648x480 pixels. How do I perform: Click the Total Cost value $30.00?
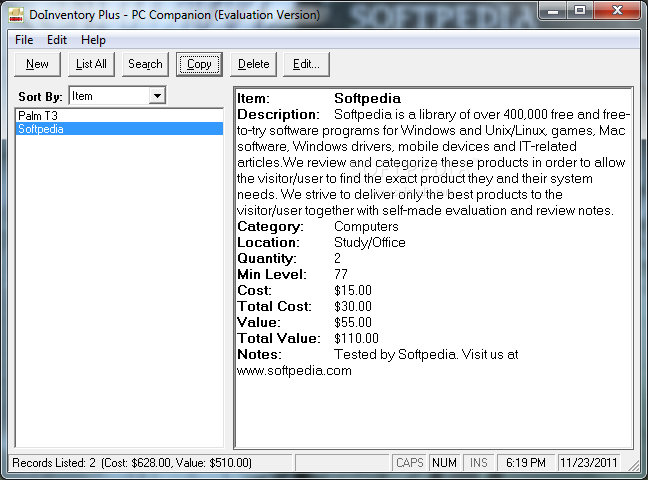353,306
